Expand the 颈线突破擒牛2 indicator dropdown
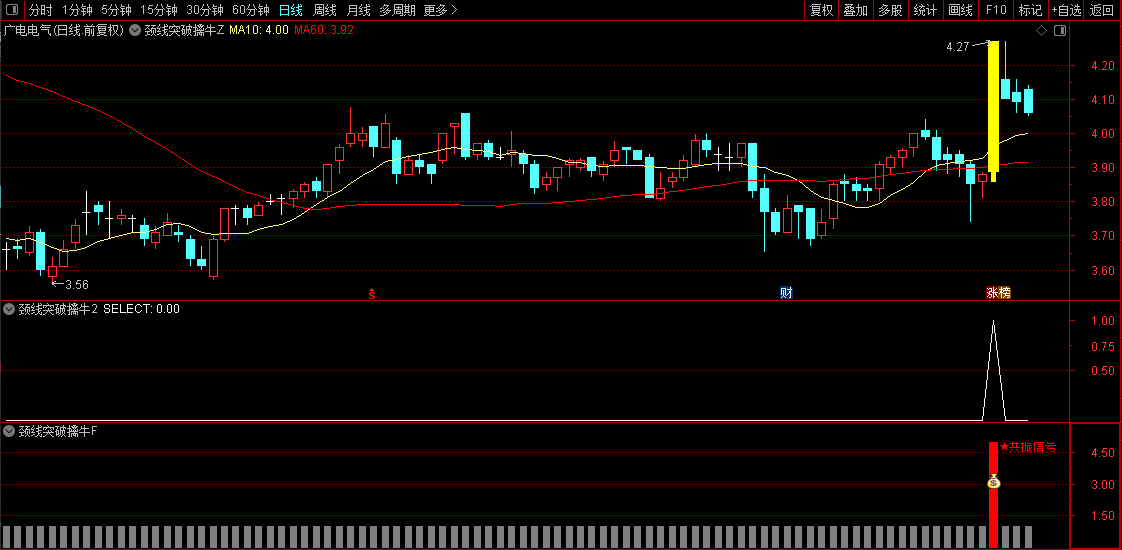1122x550 pixels. pos(9,309)
